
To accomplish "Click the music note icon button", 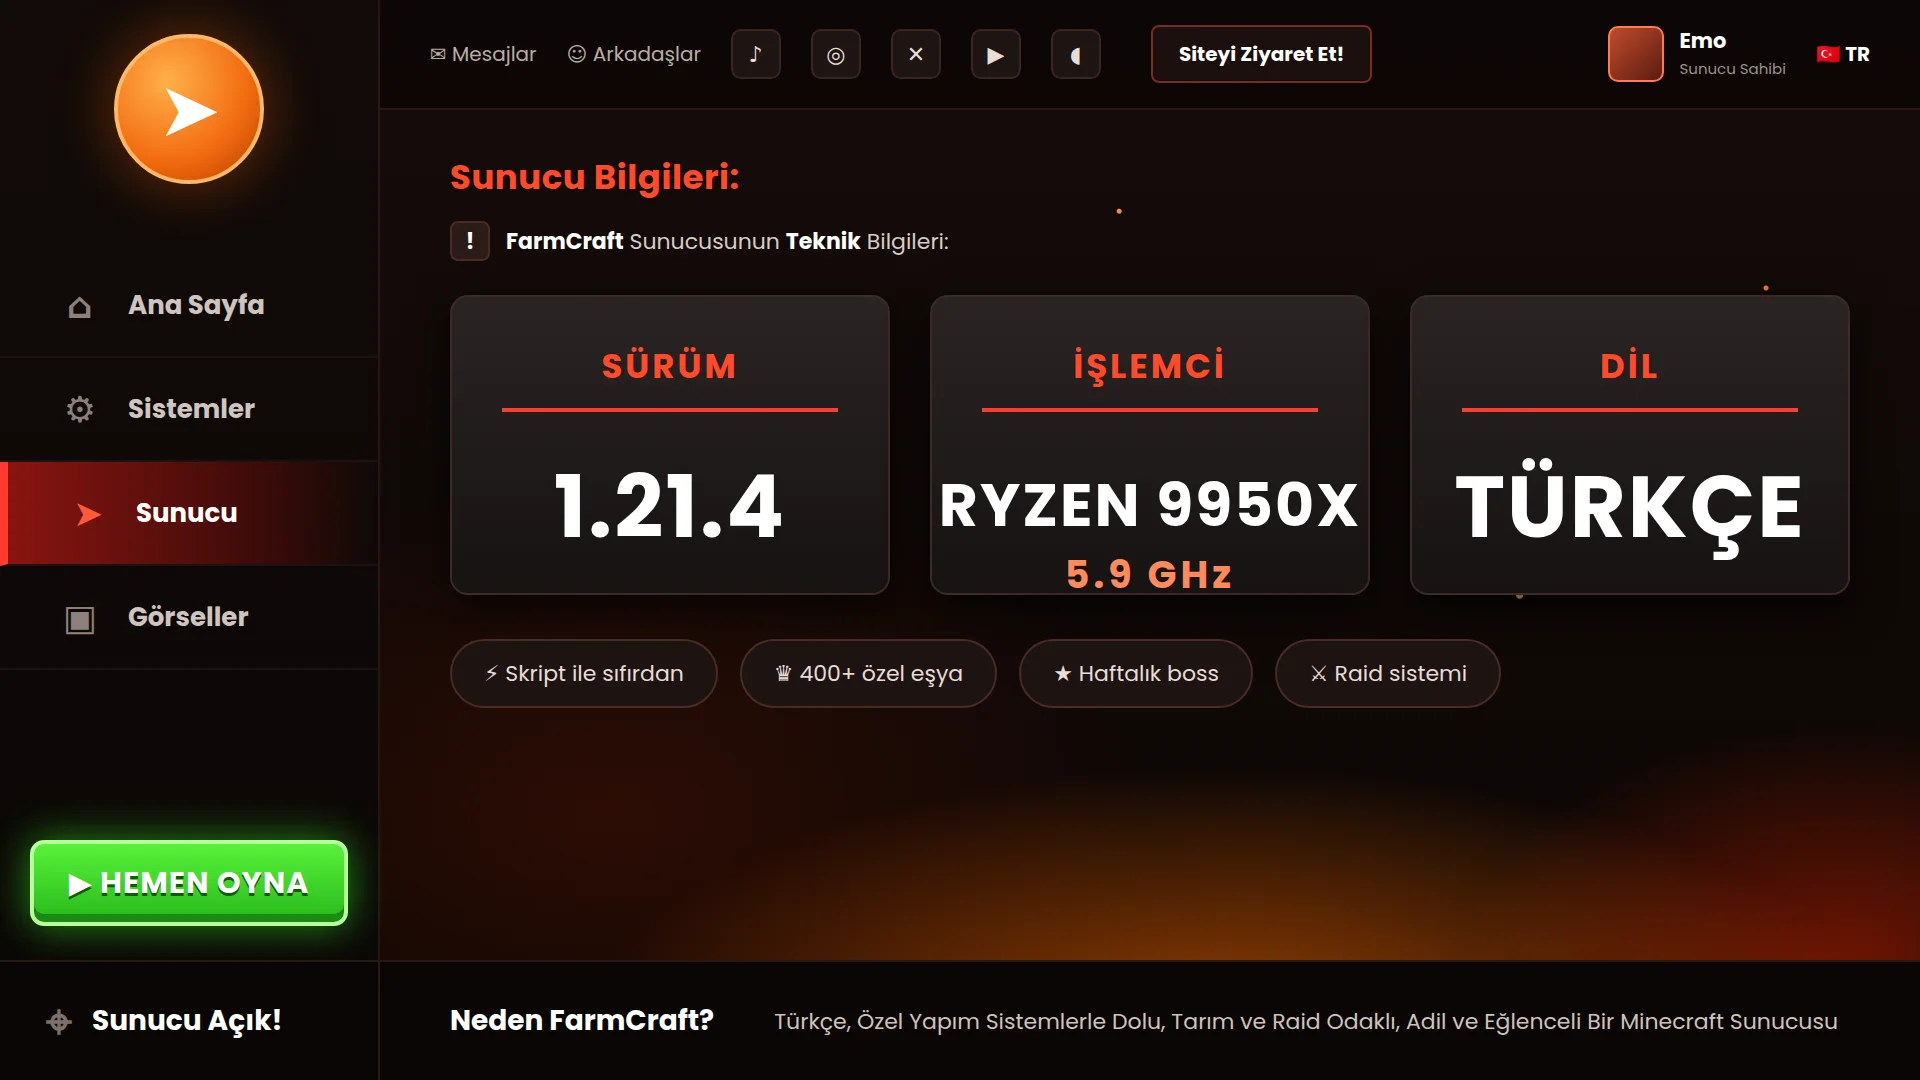I will [756, 54].
